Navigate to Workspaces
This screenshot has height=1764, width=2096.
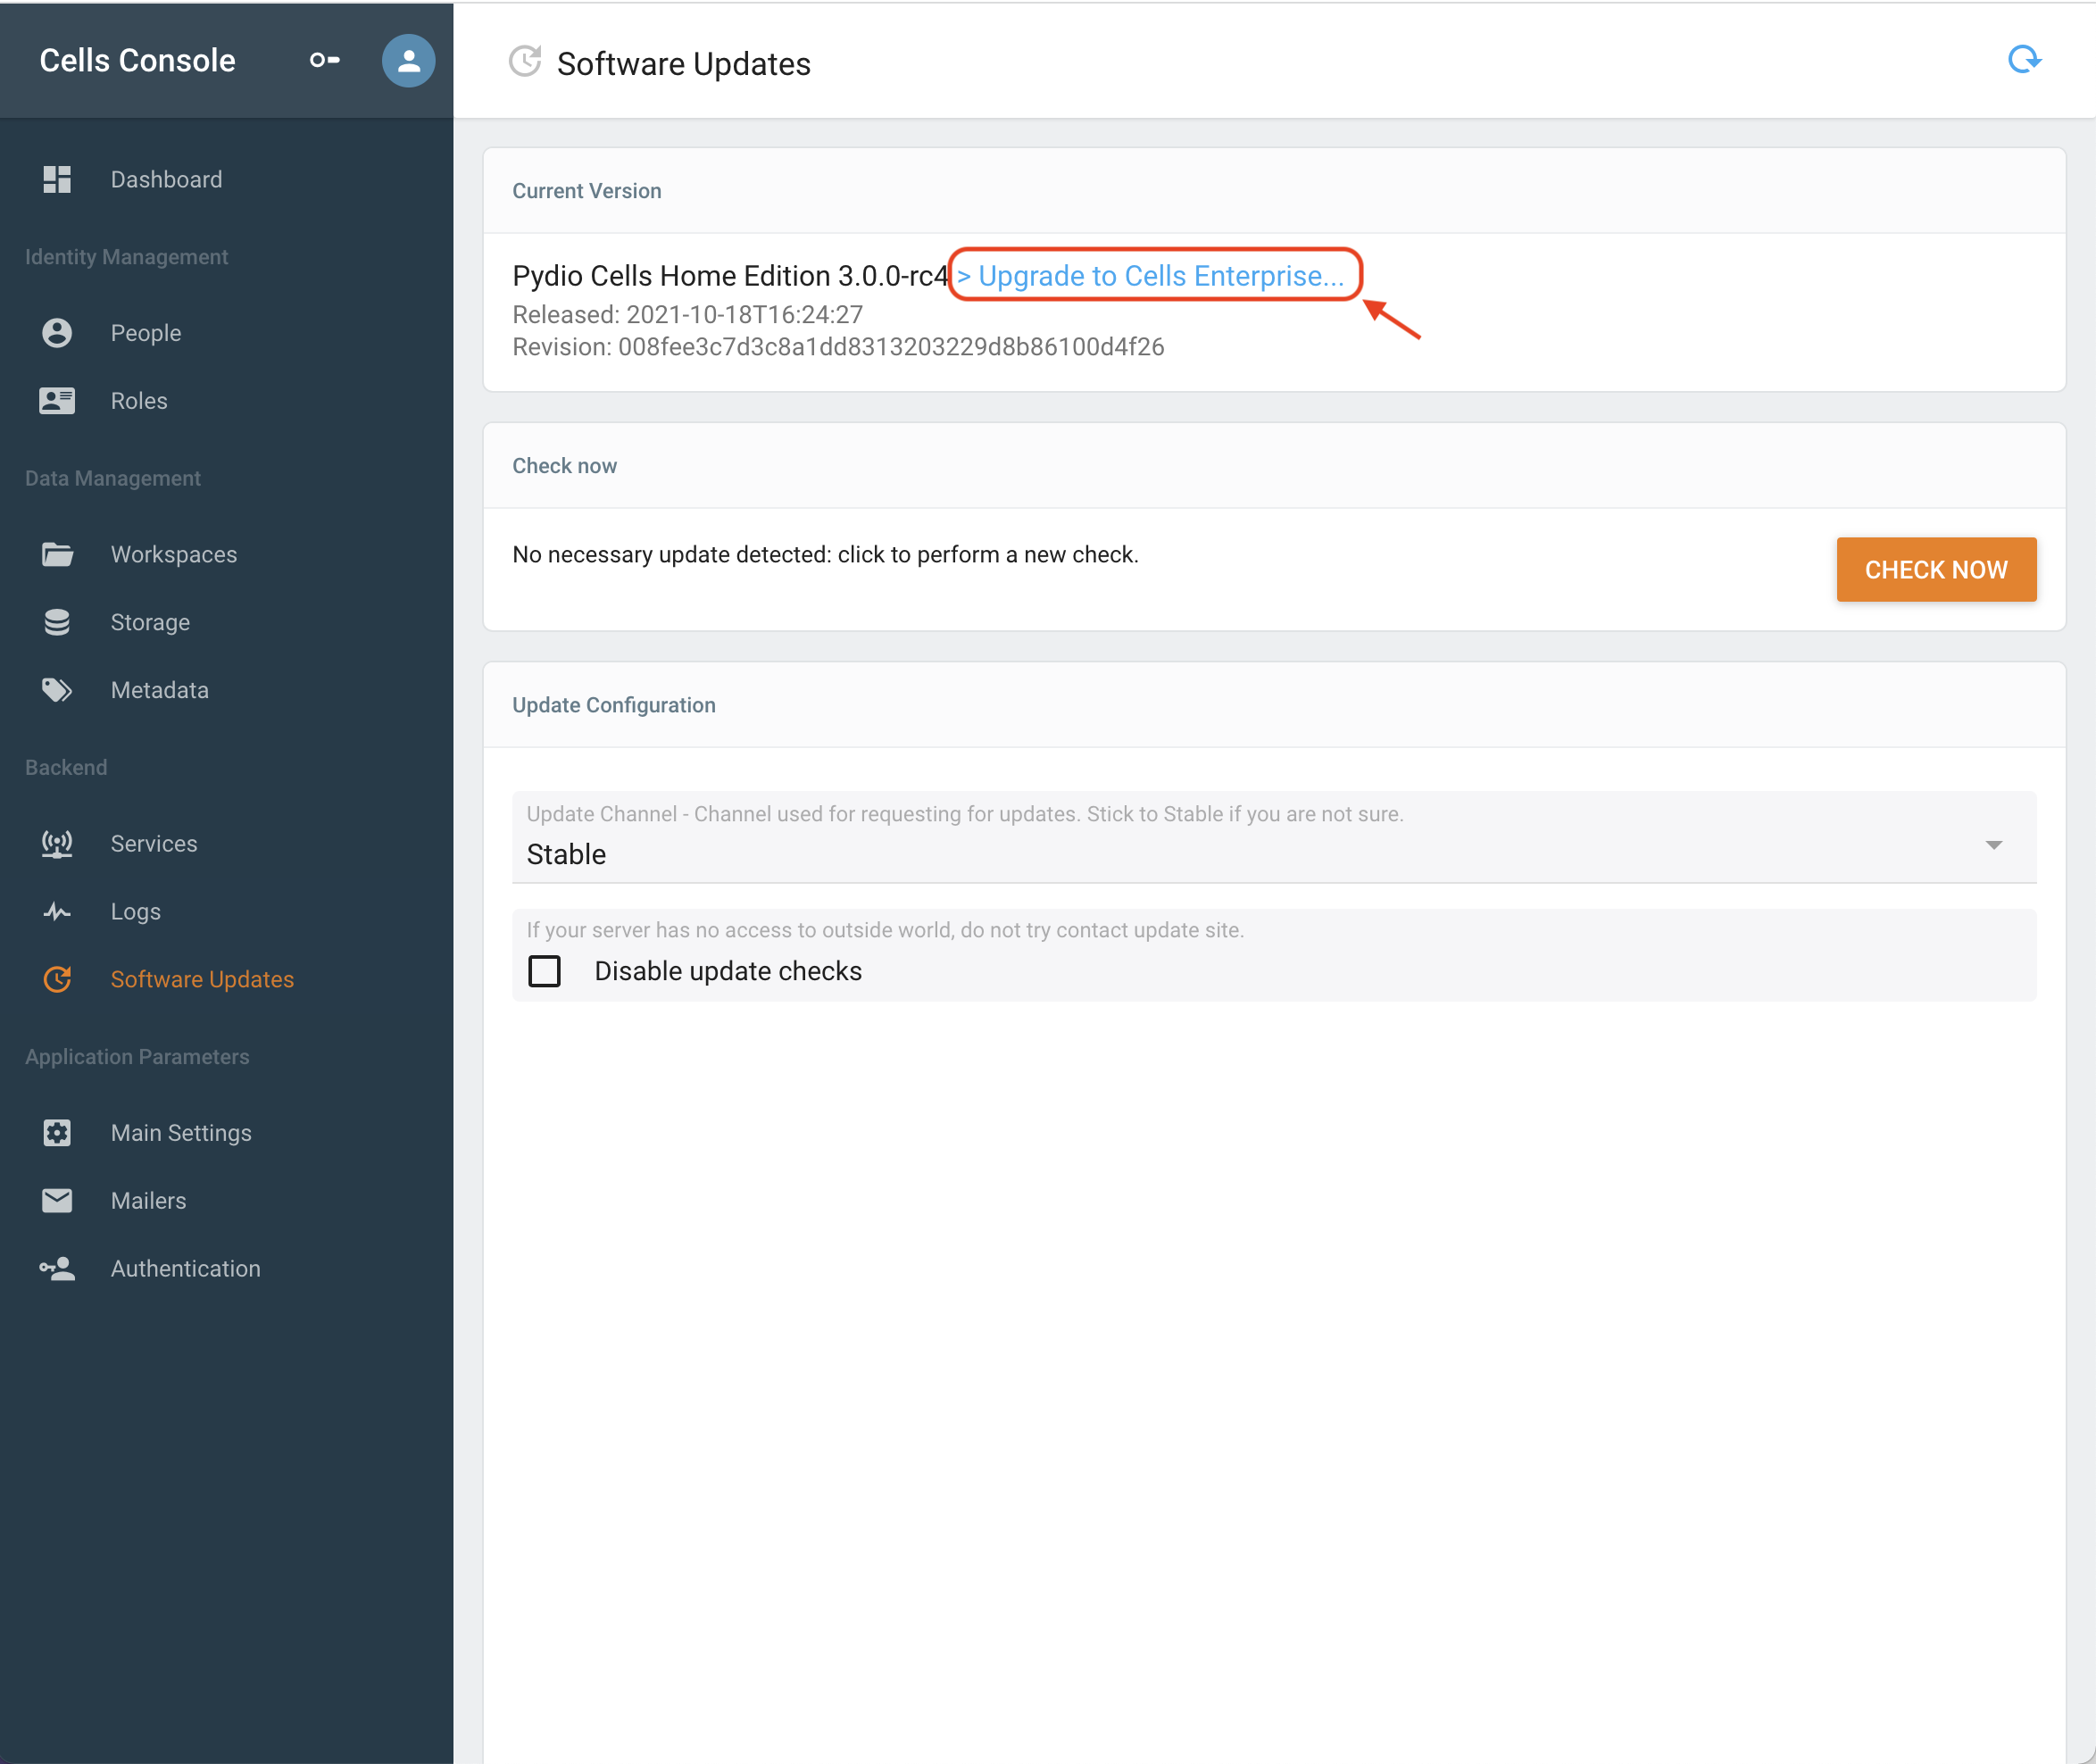[x=174, y=554]
